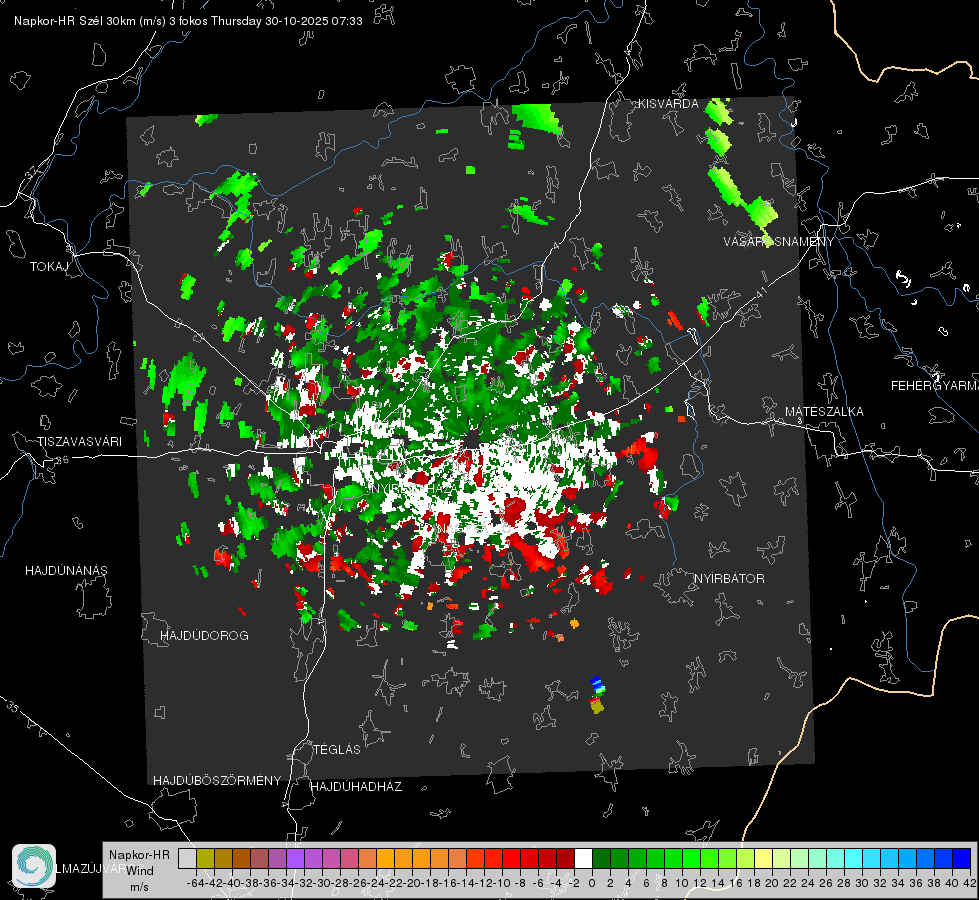979x900 pixels.
Task: Select the TOKAJ town label
Action: click(x=49, y=267)
